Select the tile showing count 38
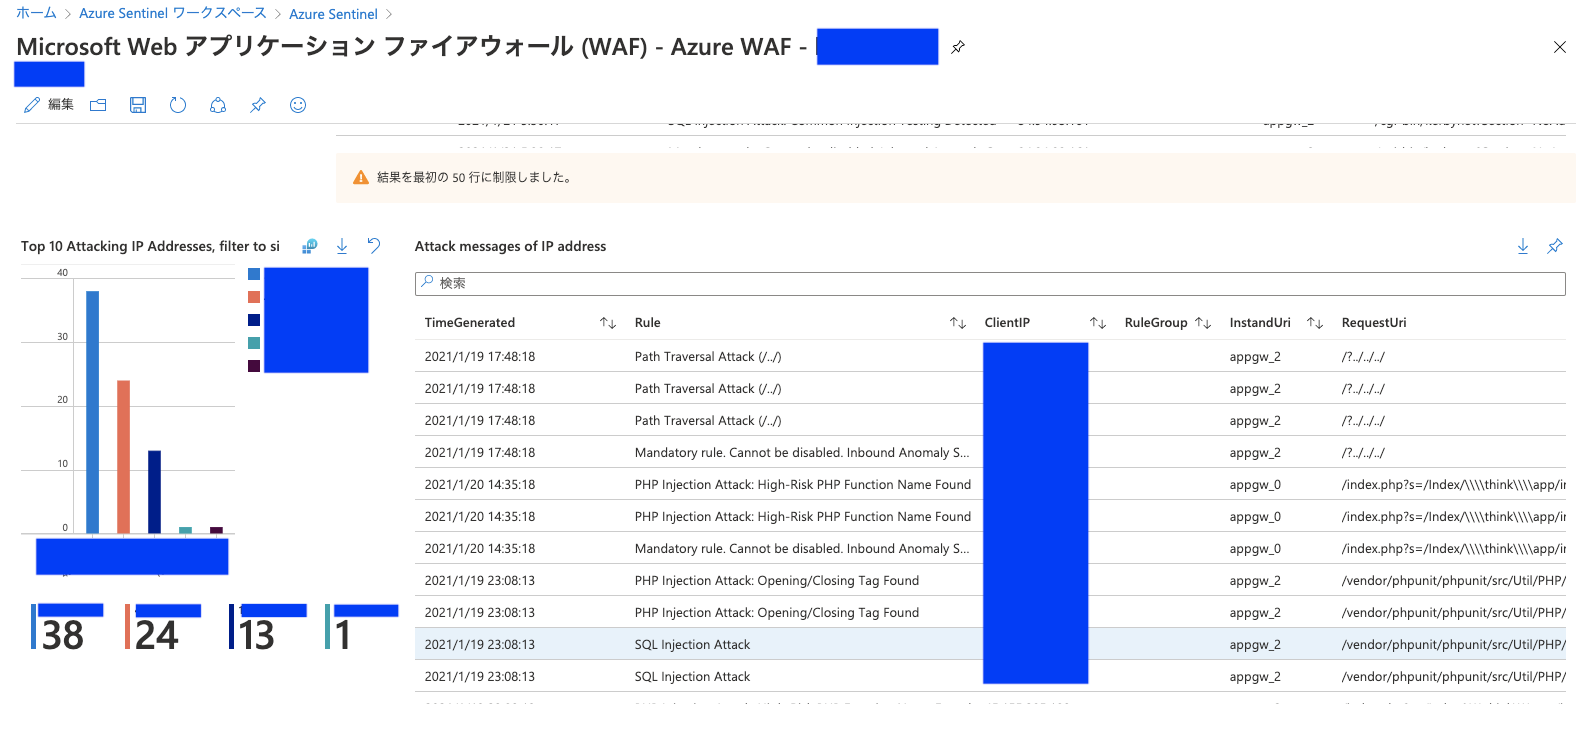 (66, 628)
